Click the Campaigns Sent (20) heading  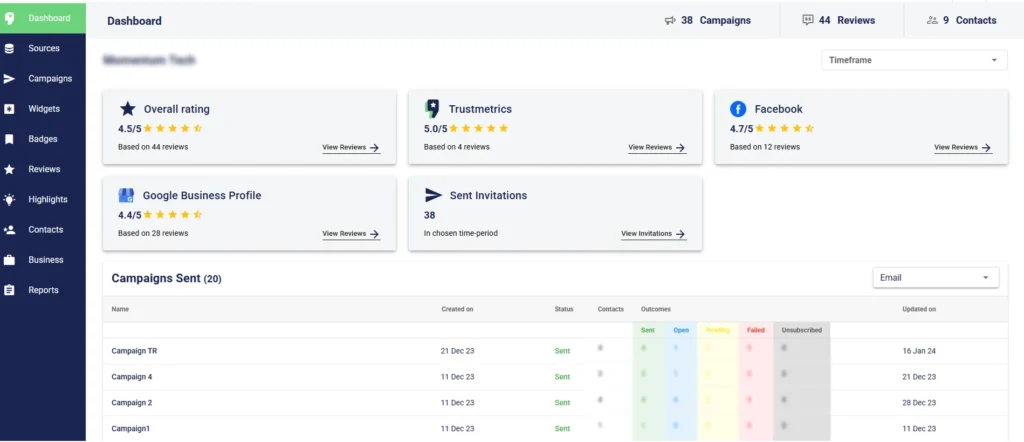point(167,279)
